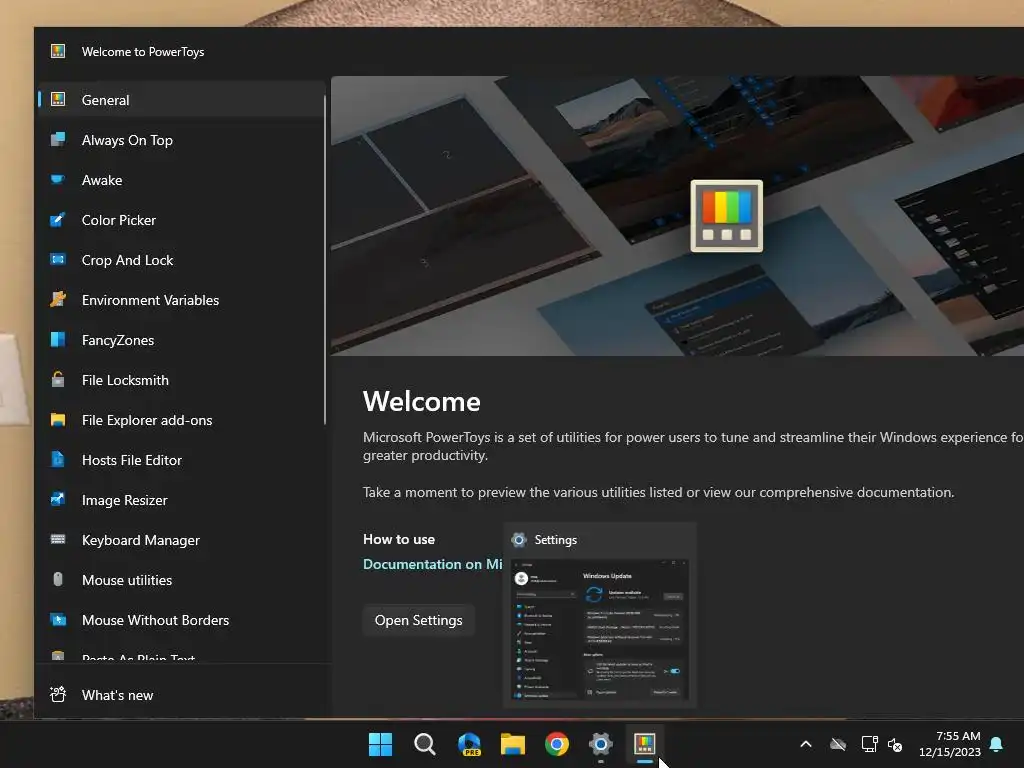The width and height of the screenshot is (1024, 768).
Task: Click the What's new party icon
Action: tap(58, 694)
